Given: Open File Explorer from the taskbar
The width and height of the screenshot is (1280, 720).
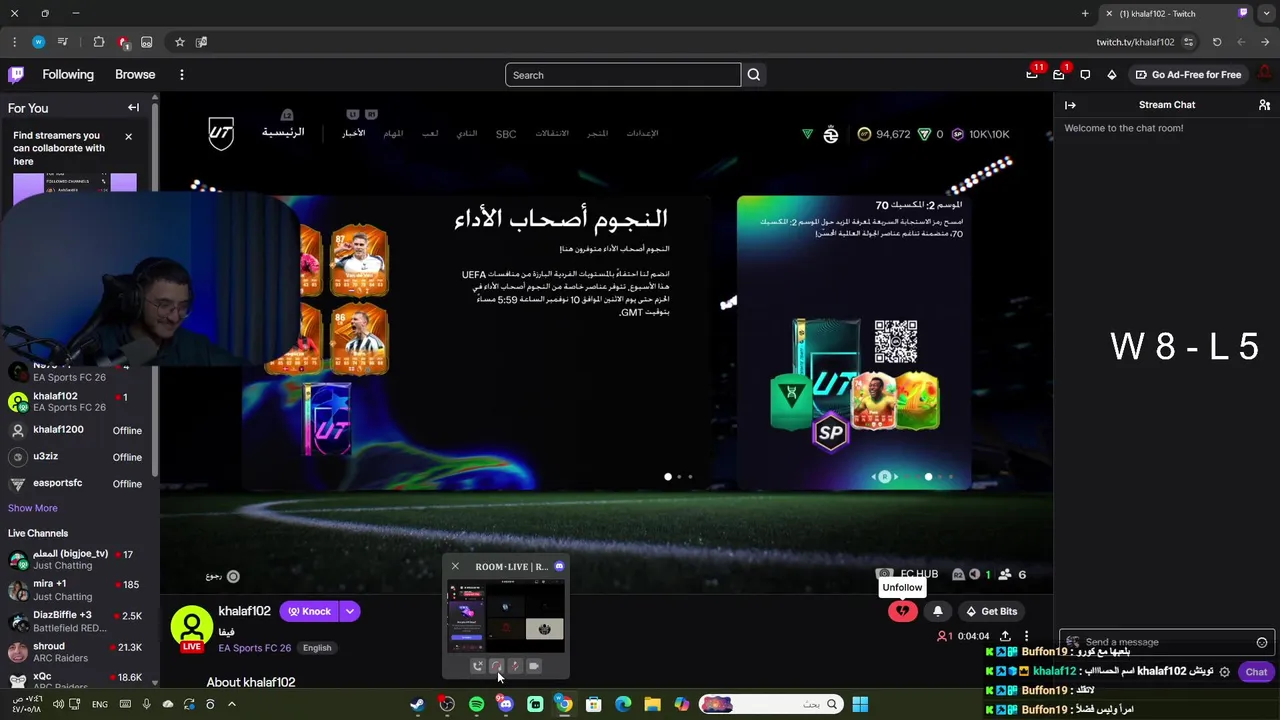Looking at the screenshot, I should 652,704.
